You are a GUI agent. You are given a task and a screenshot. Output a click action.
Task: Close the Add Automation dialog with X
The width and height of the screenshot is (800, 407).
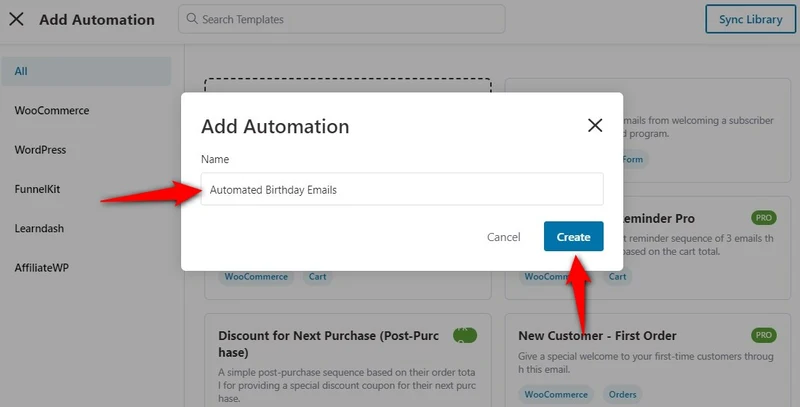point(595,125)
